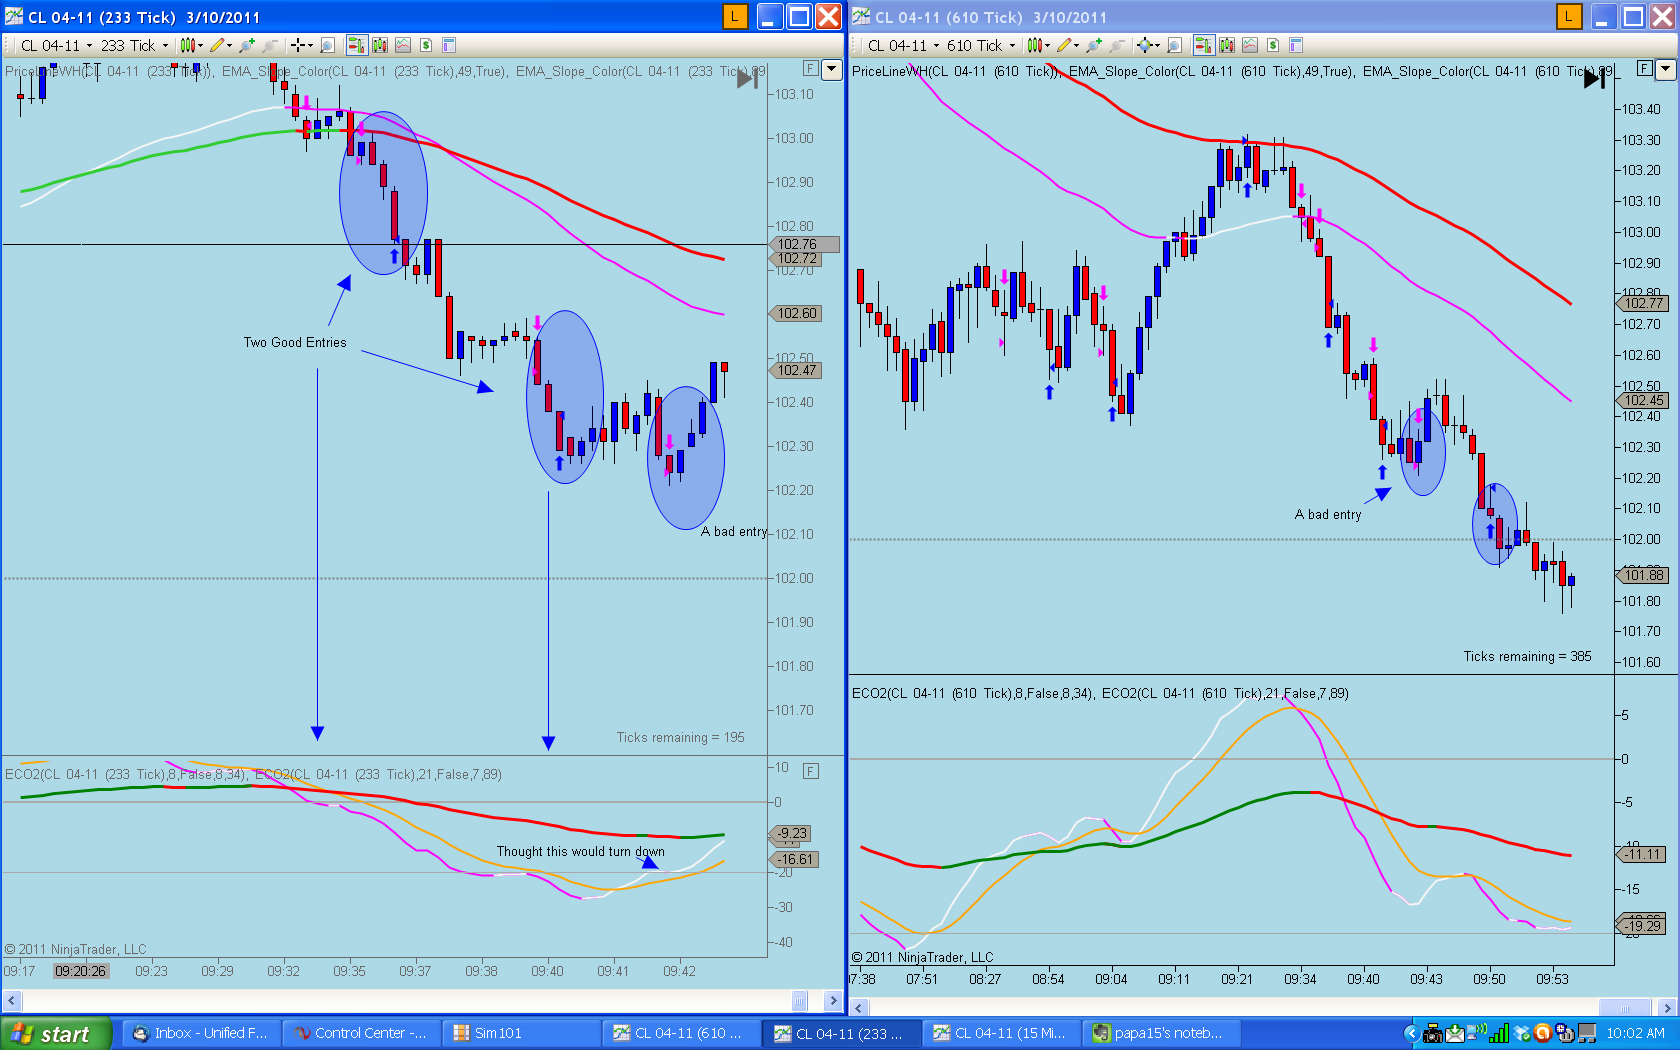This screenshot has height=1050, width=1680.
Task: Show data box in 610 Tick chart
Action: click(1174, 45)
